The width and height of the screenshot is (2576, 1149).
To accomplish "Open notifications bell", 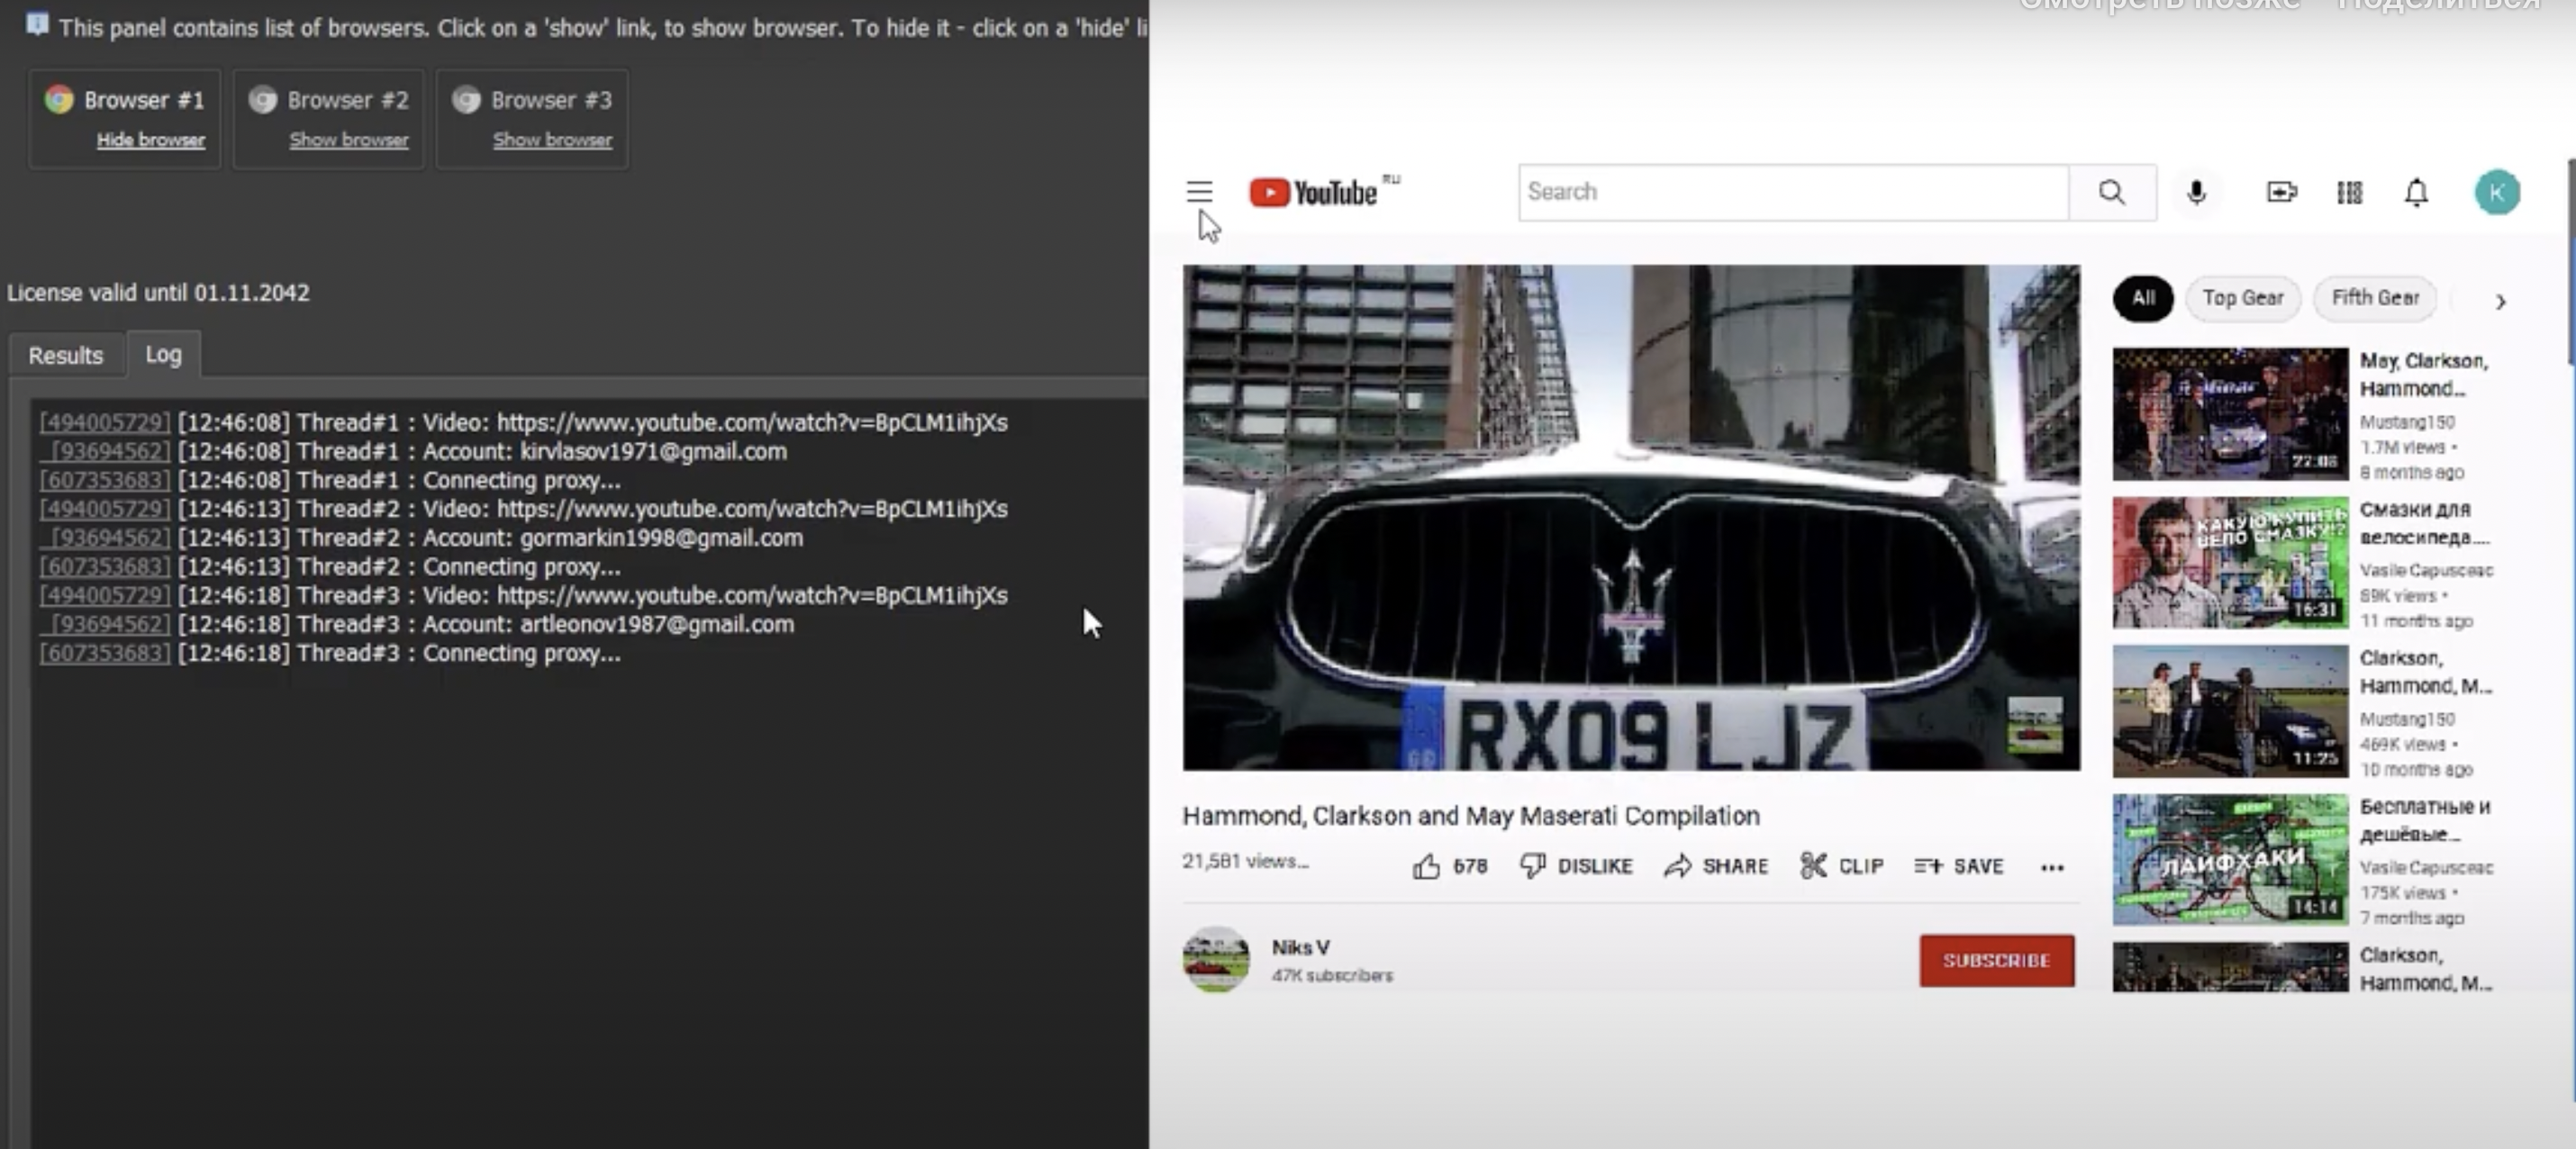I will click(x=2416, y=192).
